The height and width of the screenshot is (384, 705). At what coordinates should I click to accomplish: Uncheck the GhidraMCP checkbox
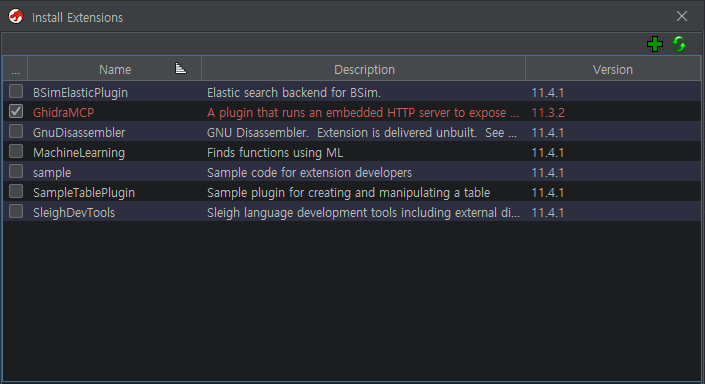click(16, 111)
